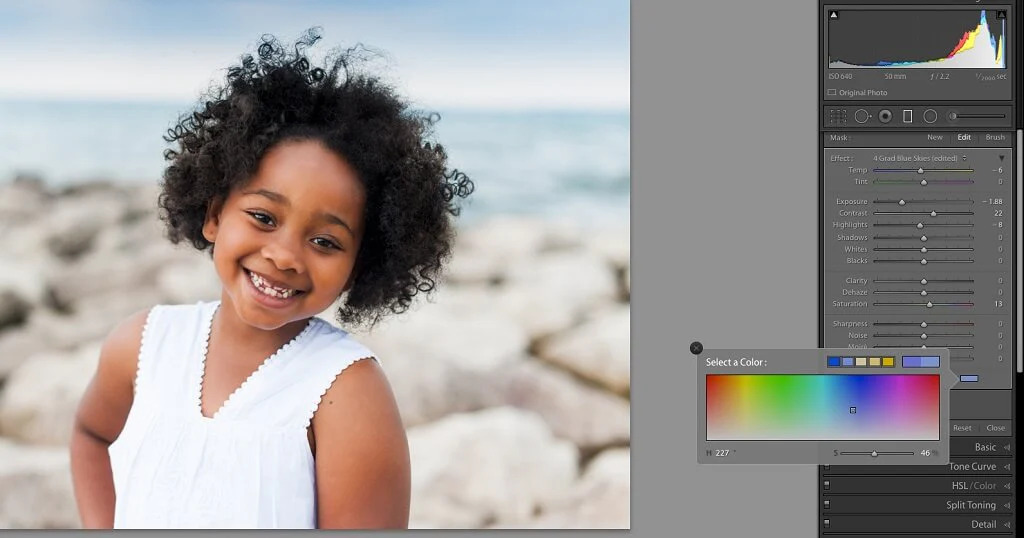This screenshot has height=538, width=1024.
Task: Pick the golden yellow preset color swatch
Action: tap(888, 362)
